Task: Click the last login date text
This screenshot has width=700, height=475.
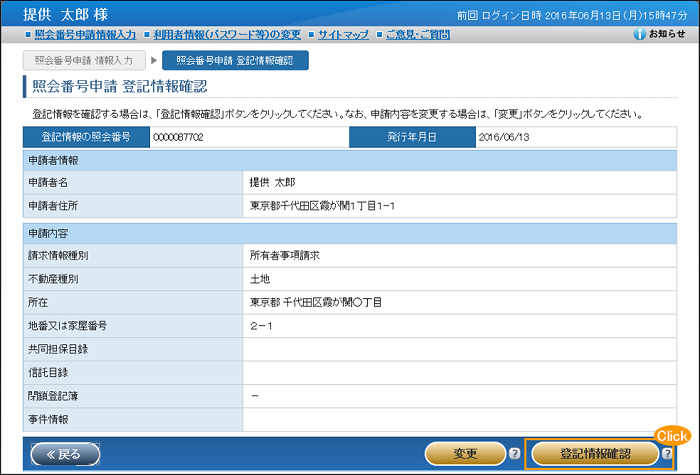Action: pos(572,16)
